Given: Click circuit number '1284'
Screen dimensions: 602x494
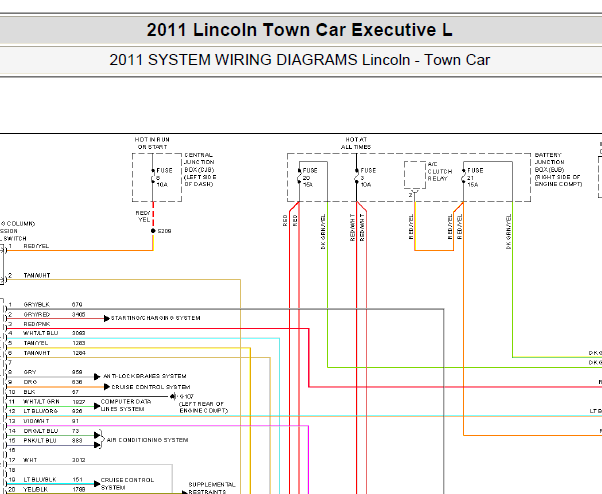Looking at the screenshot, I should click(x=79, y=353).
